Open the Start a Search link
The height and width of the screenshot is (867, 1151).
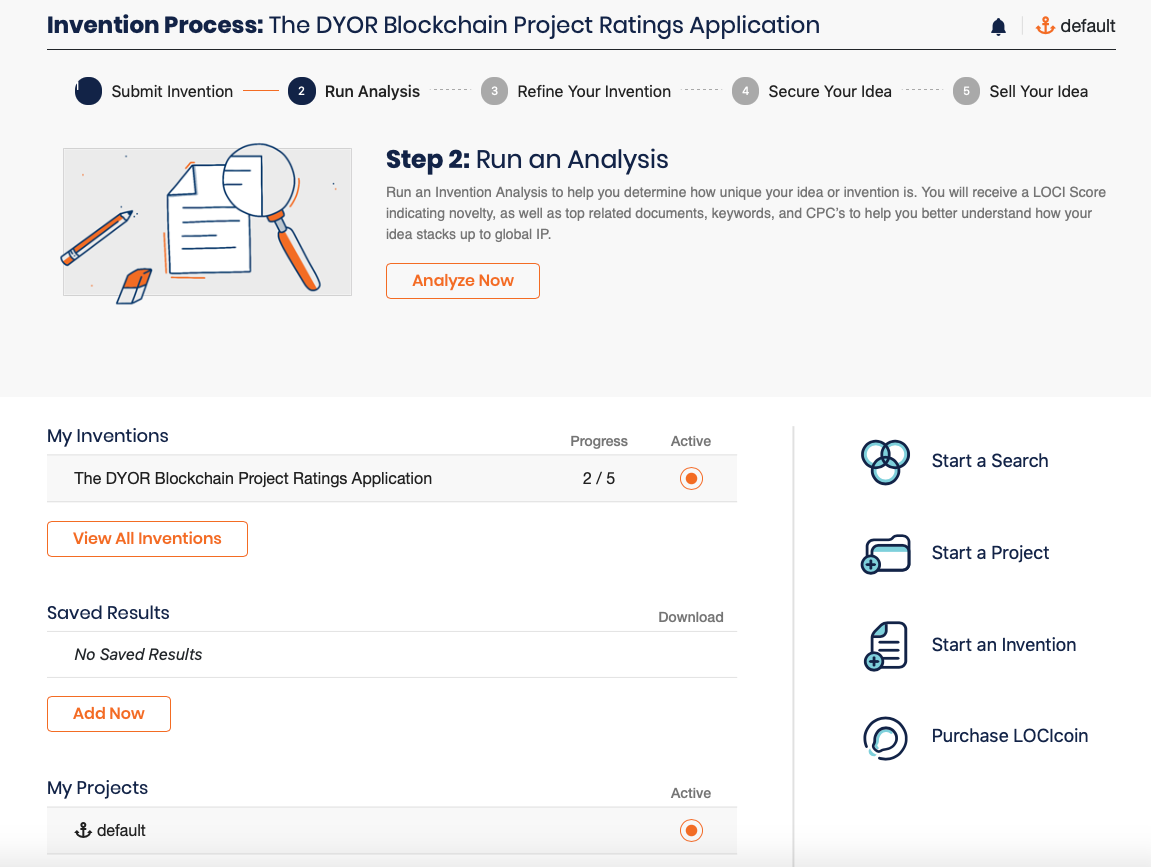(990, 461)
